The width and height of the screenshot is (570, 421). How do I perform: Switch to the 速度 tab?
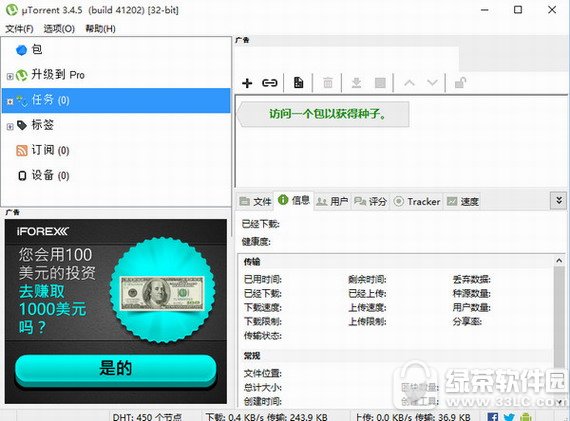[462, 201]
